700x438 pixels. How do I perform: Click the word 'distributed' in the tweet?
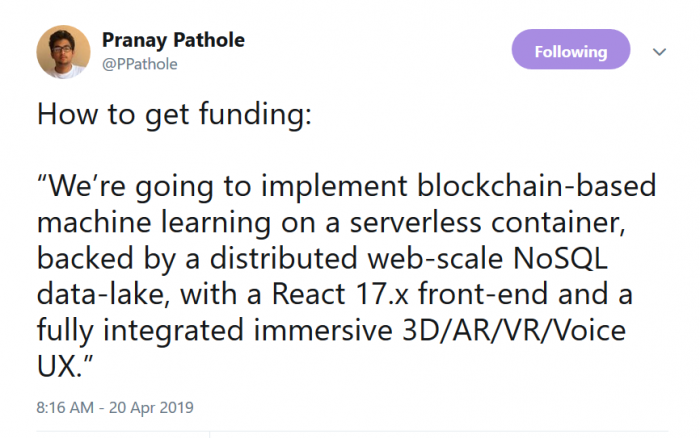(x=283, y=258)
